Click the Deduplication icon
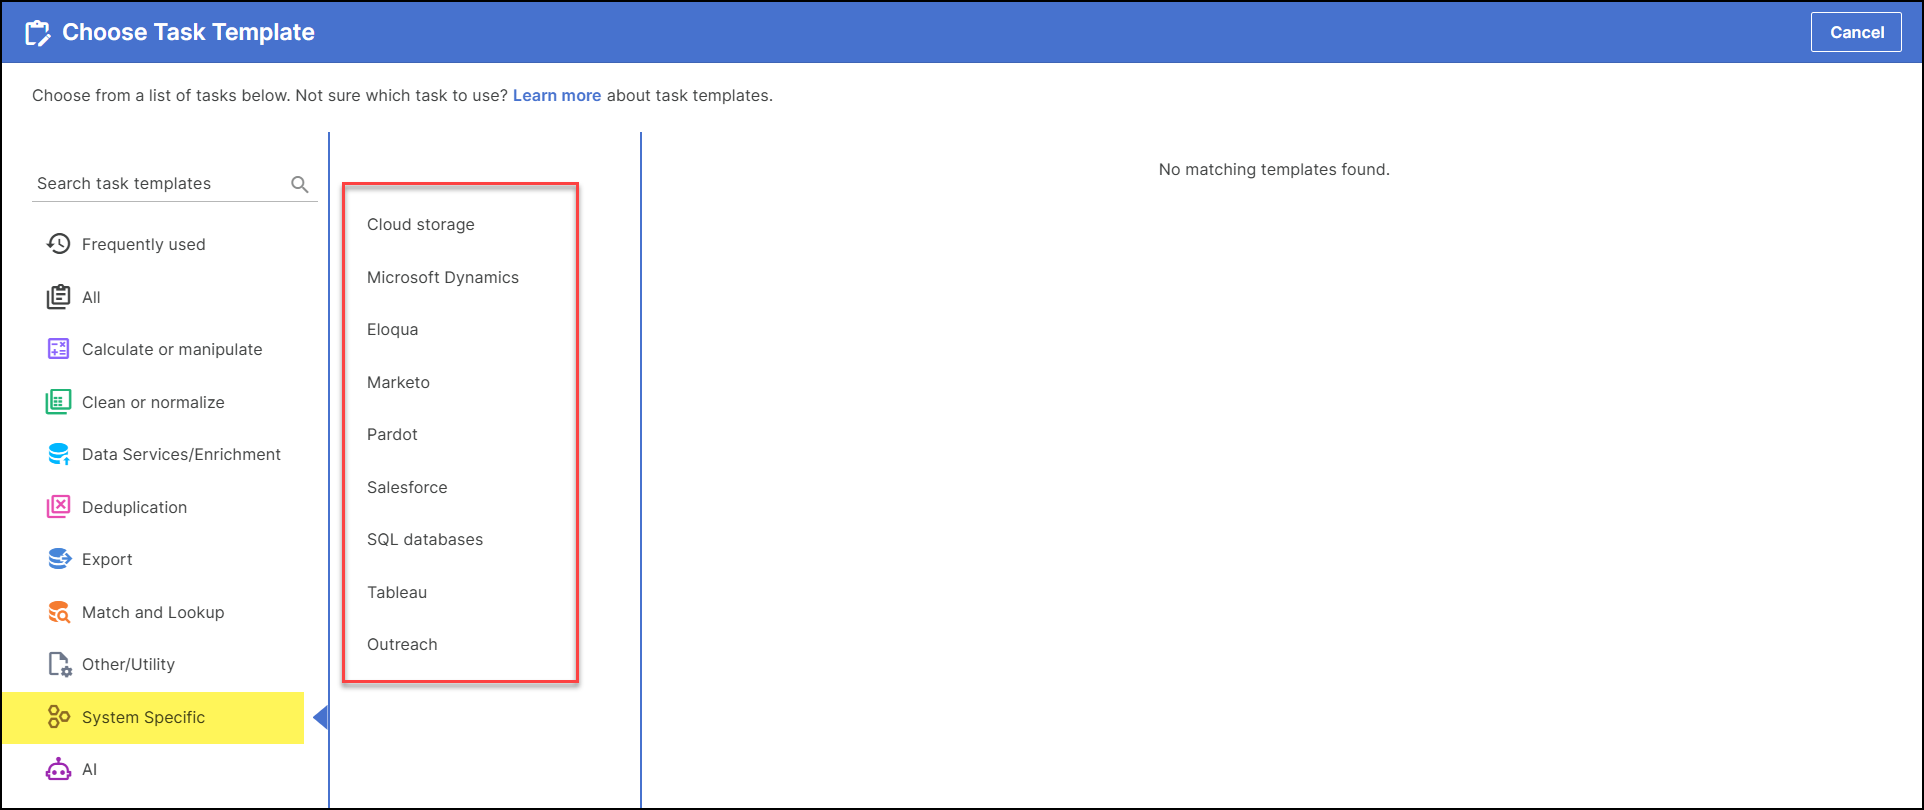 coord(59,507)
